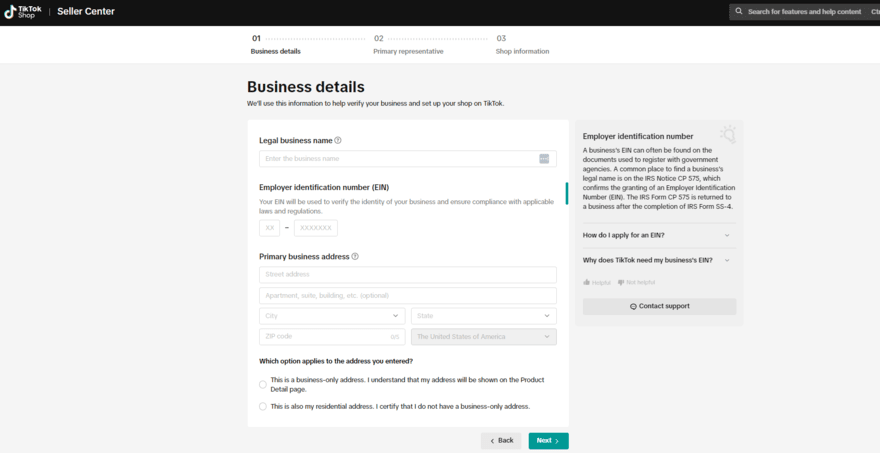The height and width of the screenshot is (453, 880).
Task: Click the Back button
Action: click(501, 441)
